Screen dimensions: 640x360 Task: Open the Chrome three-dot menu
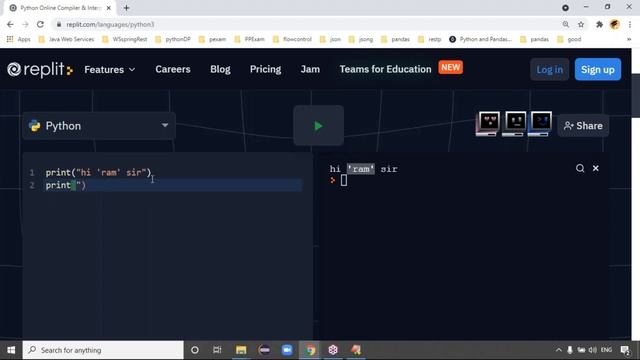coord(630,24)
